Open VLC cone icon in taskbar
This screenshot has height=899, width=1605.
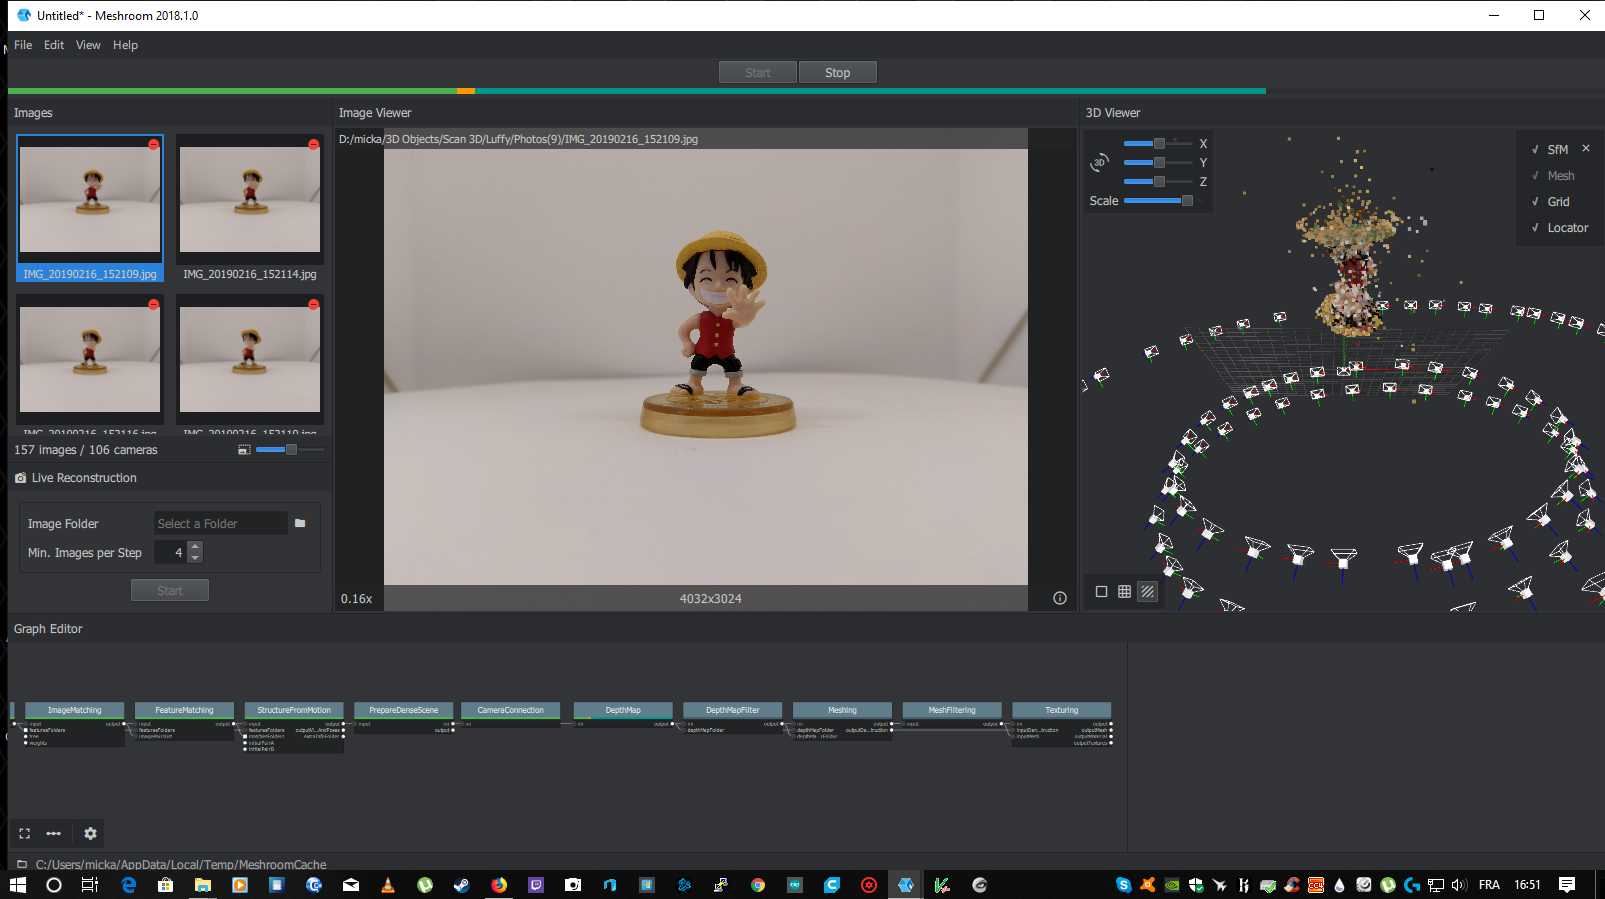tap(388, 885)
